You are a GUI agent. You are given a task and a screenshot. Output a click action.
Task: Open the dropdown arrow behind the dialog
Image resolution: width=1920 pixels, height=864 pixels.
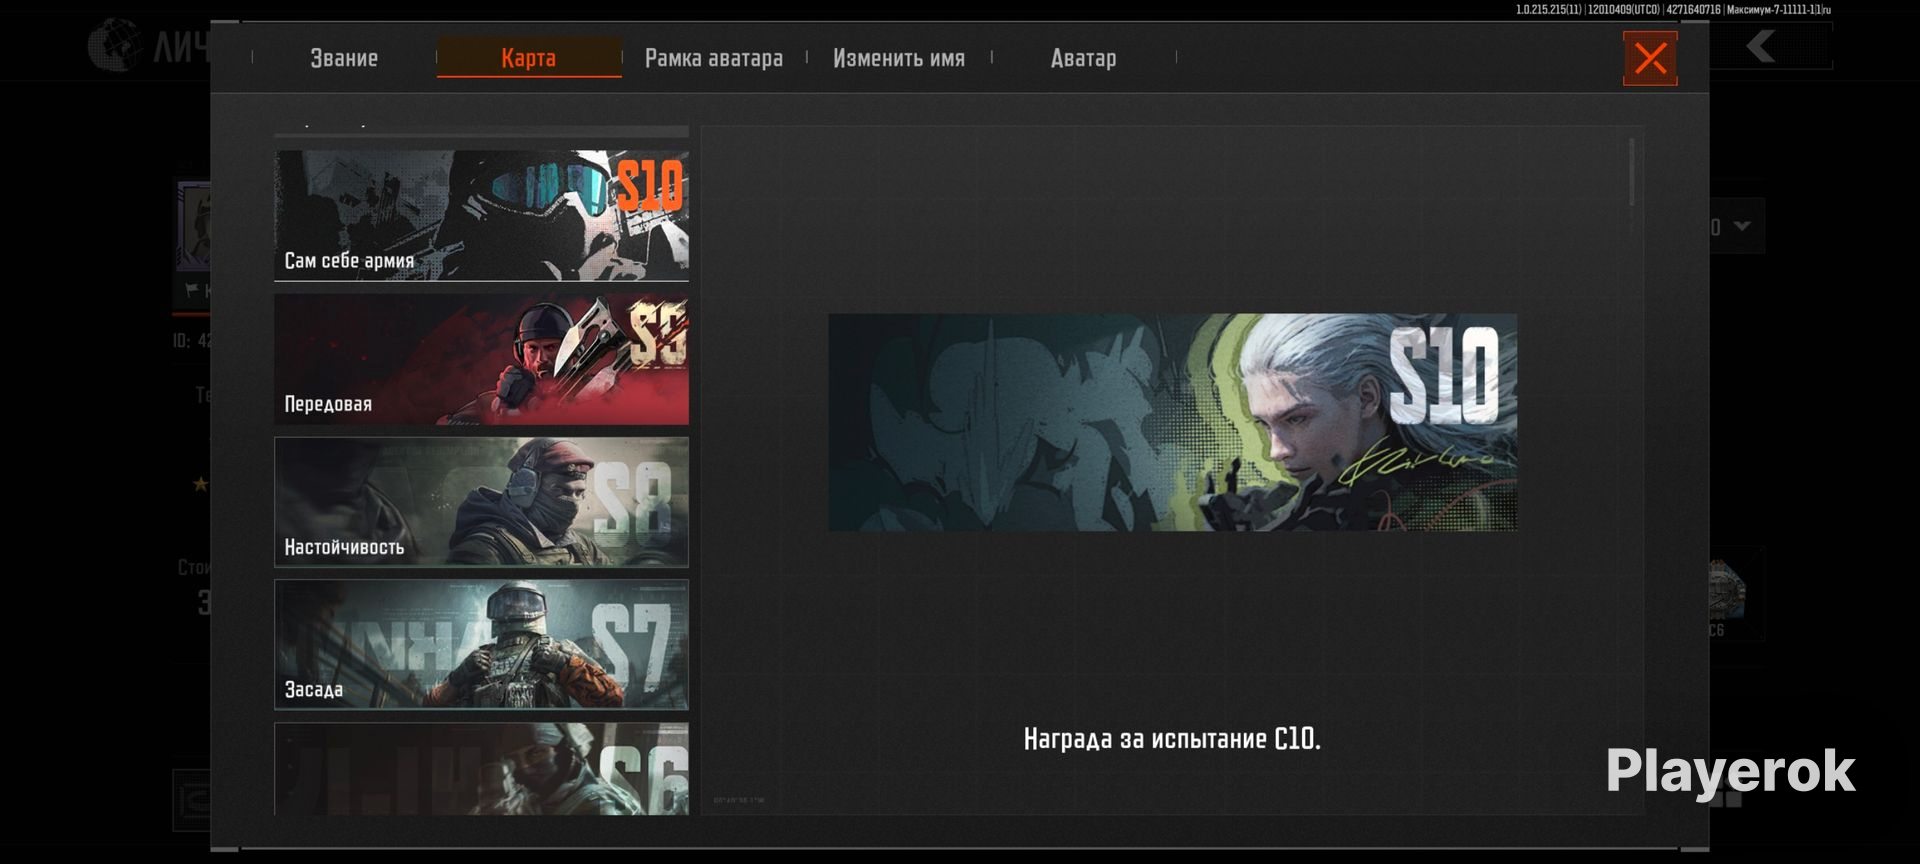click(x=1742, y=226)
